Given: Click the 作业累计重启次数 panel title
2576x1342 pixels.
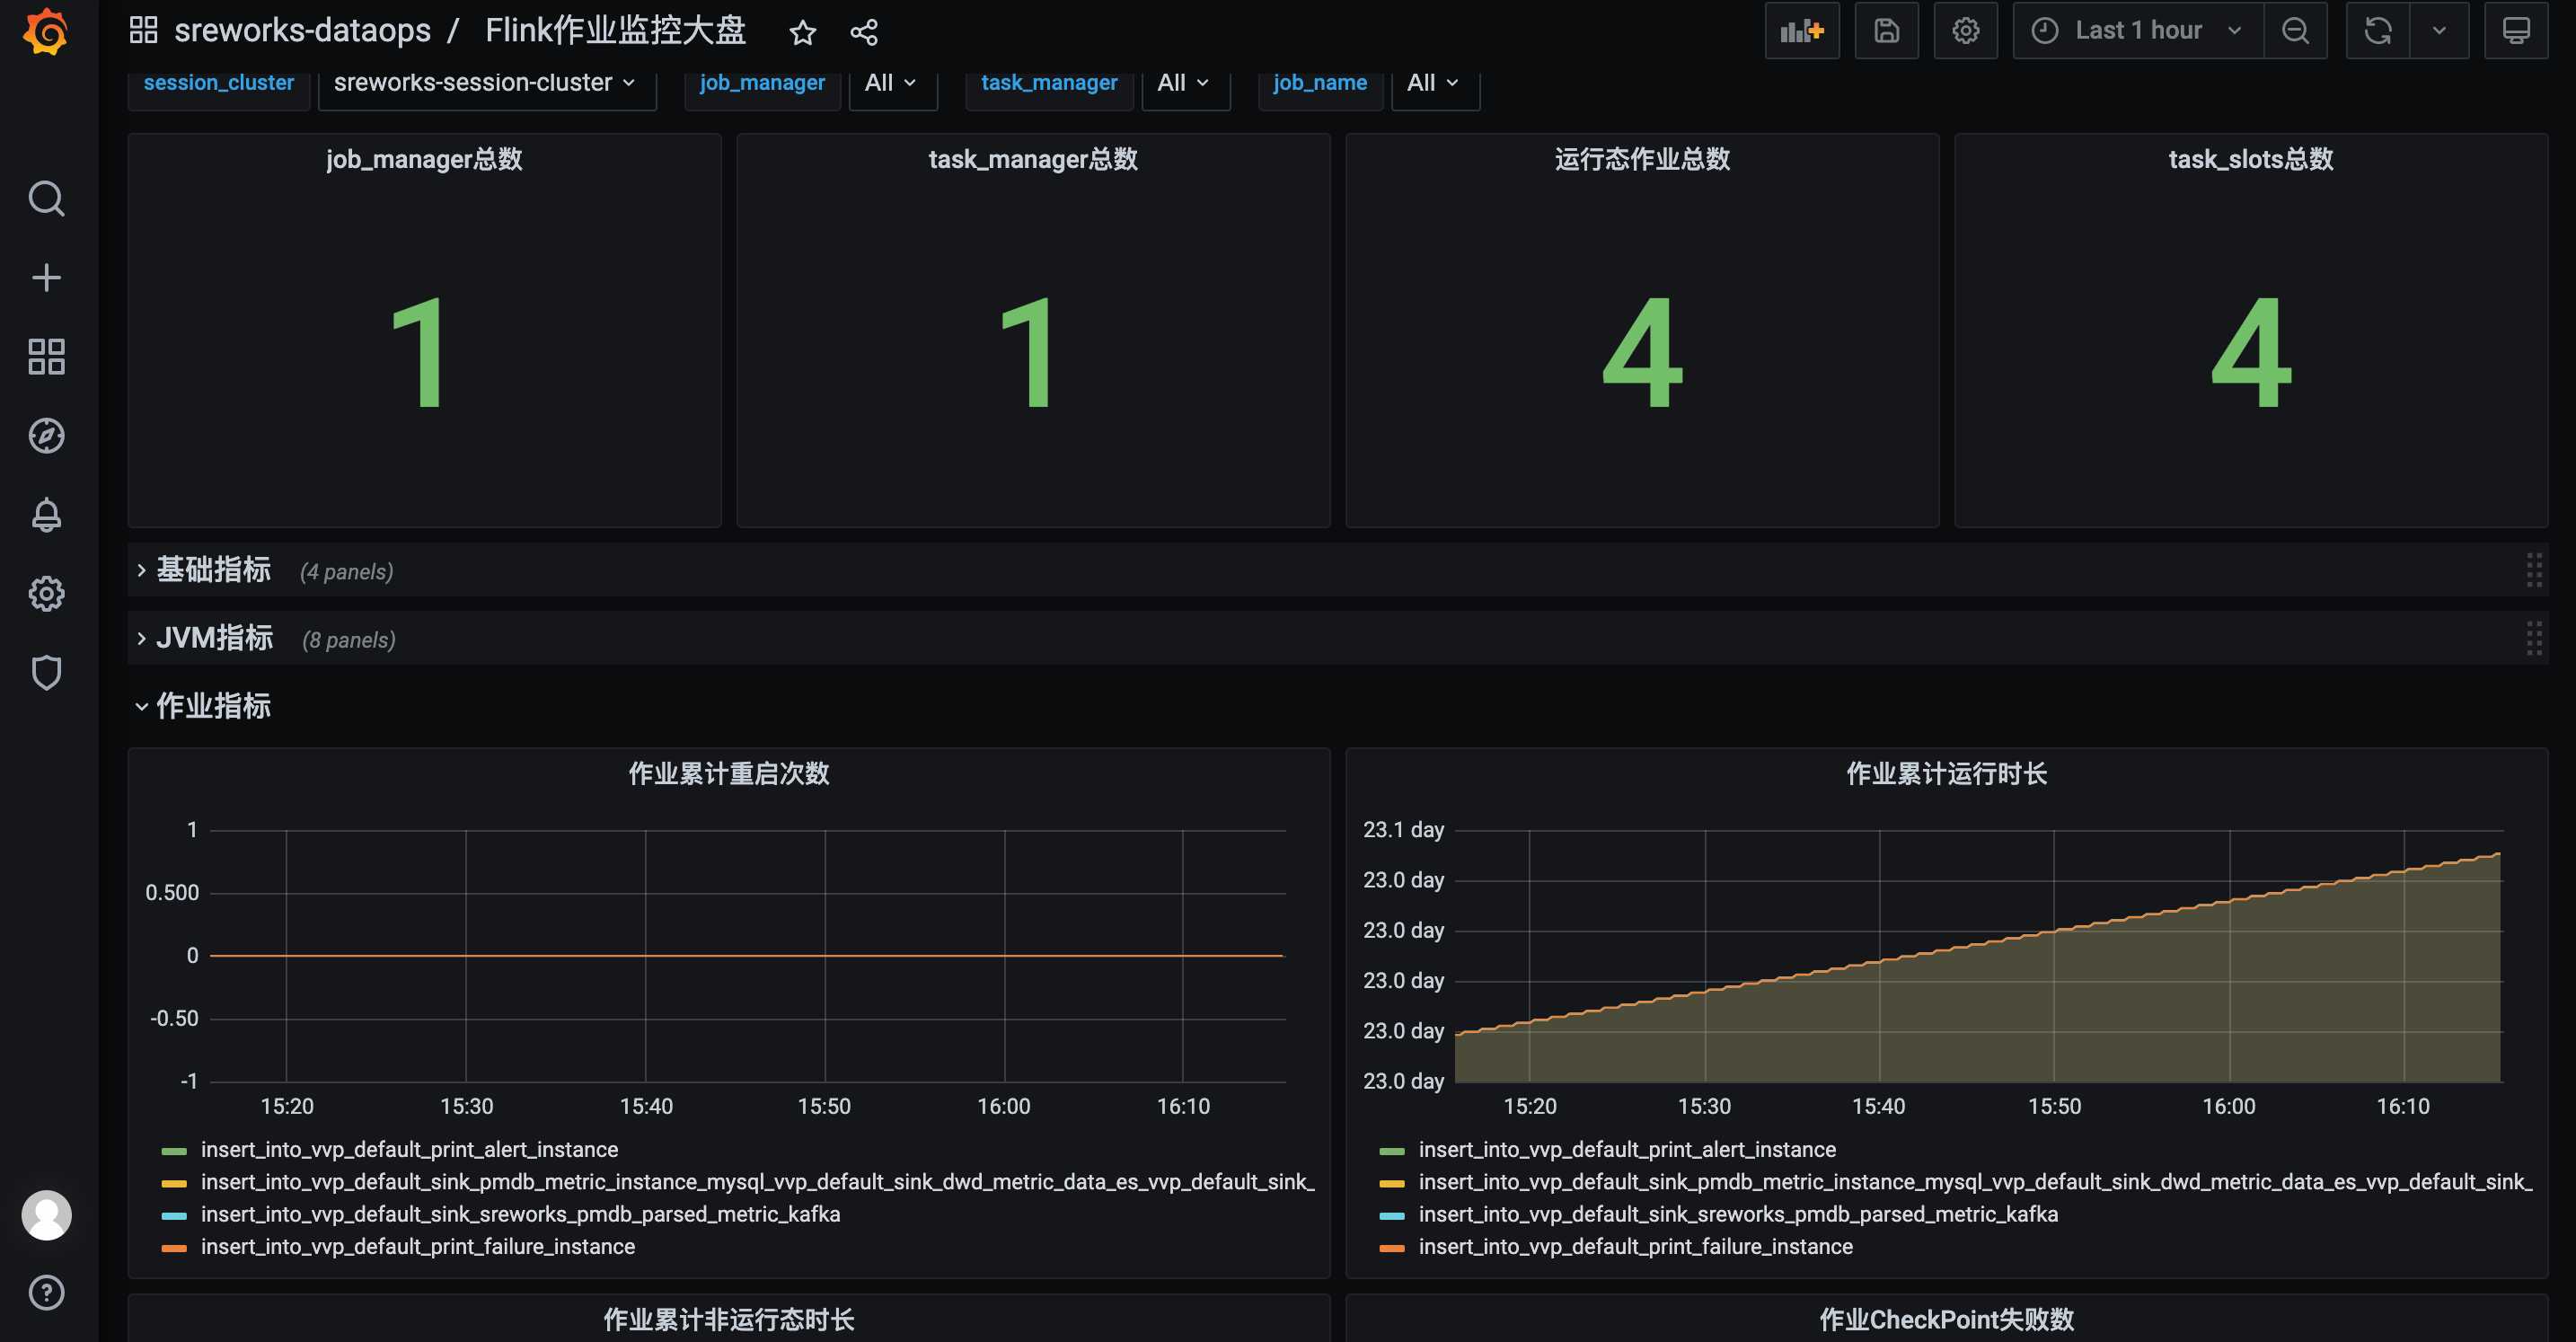Looking at the screenshot, I should [x=728, y=773].
